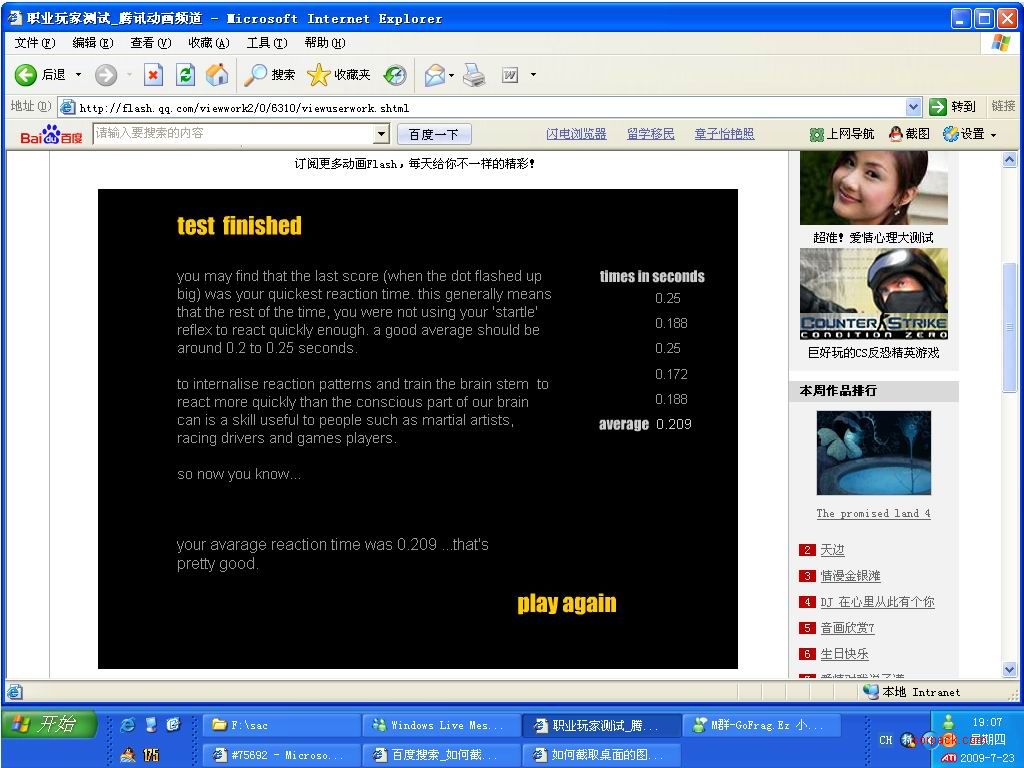Click the Baidu toolbar search input field
The image size is (1024, 768).
tap(233, 134)
